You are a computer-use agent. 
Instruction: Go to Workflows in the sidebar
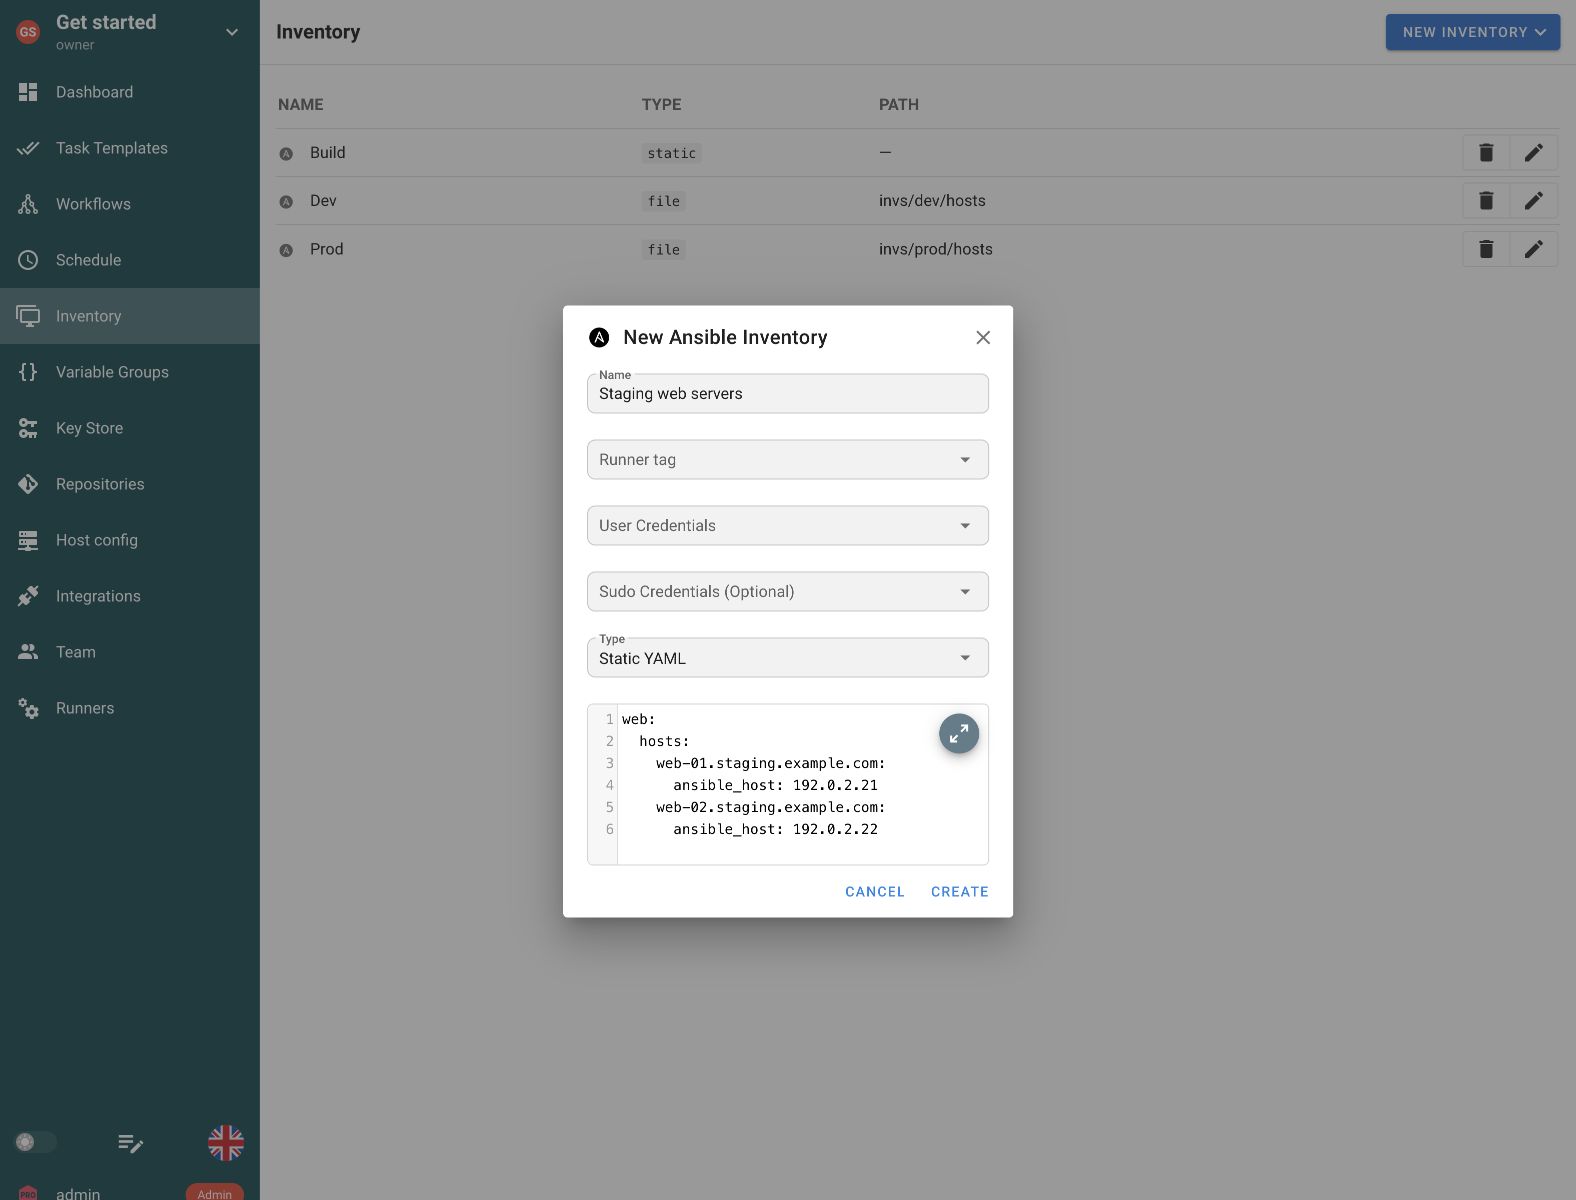130,204
